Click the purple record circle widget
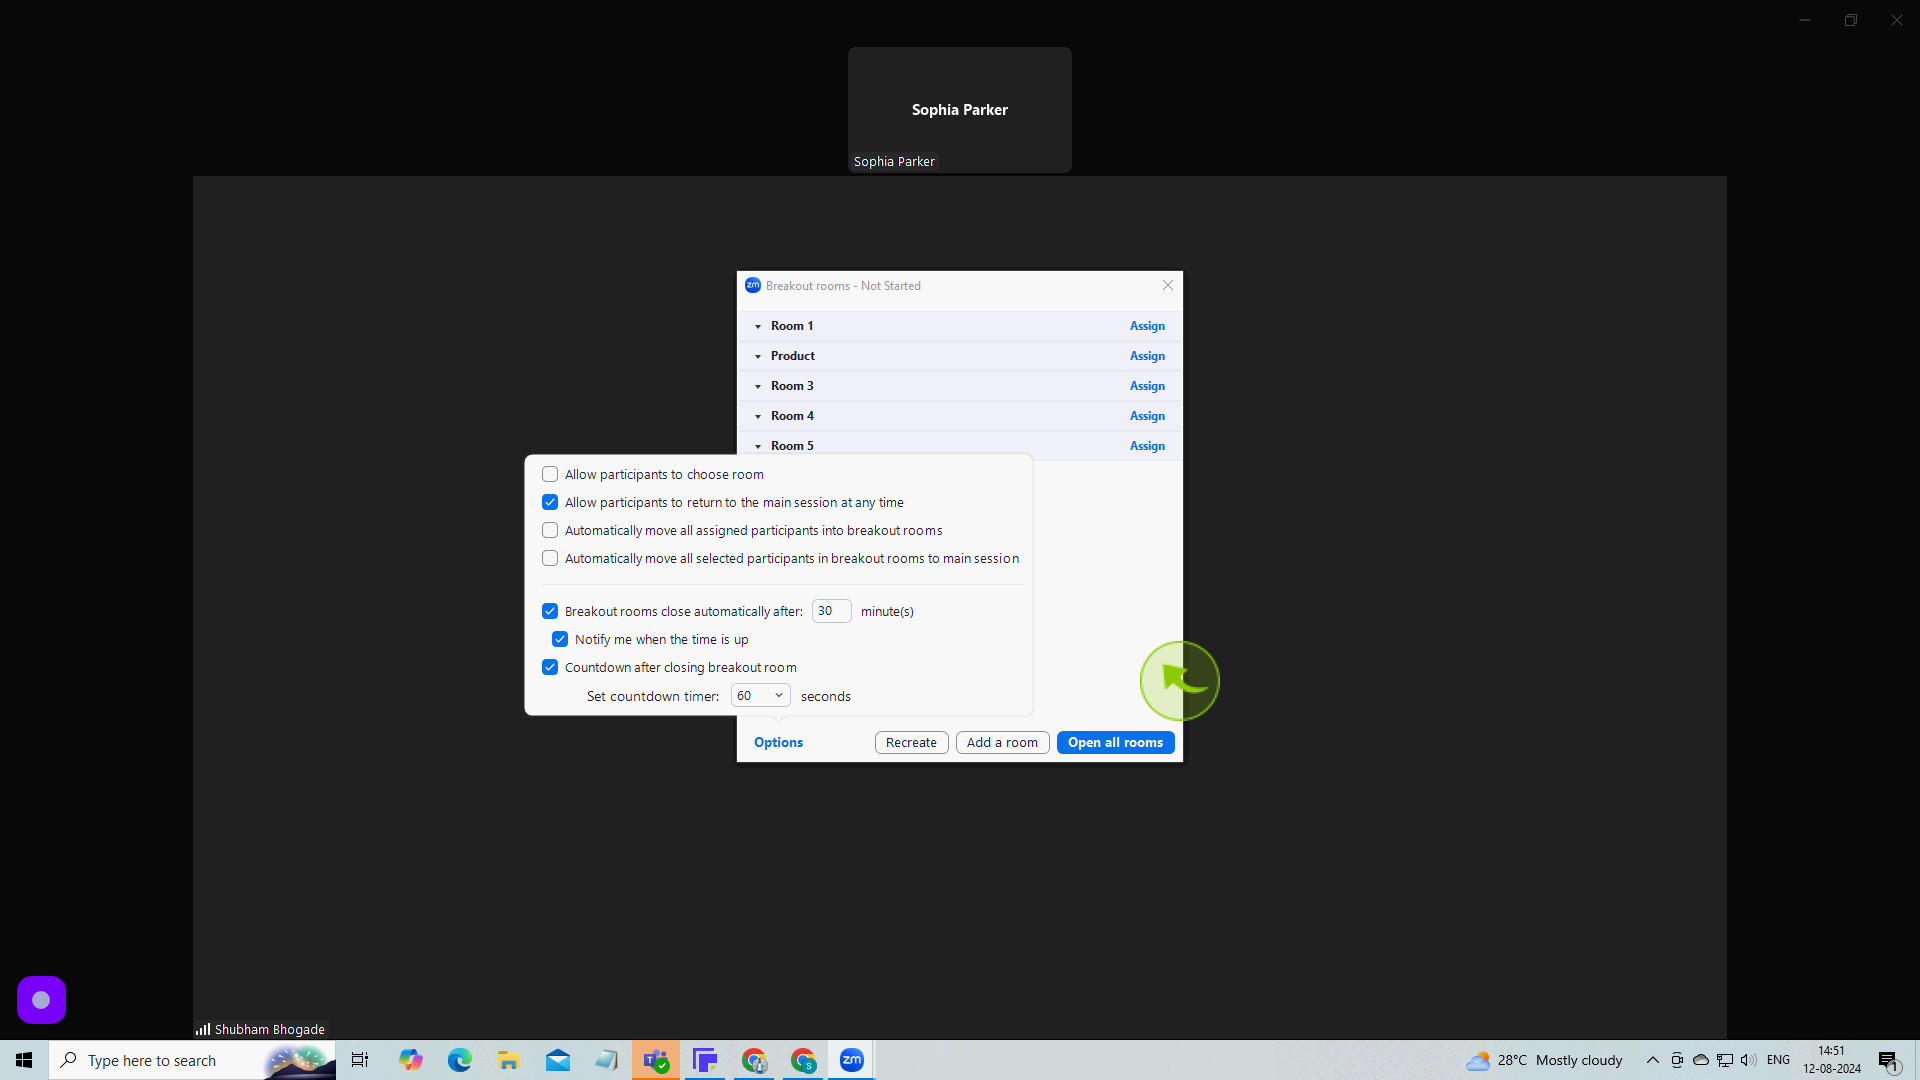The image size is (1920, 1080). click(x=41, y=1000)
